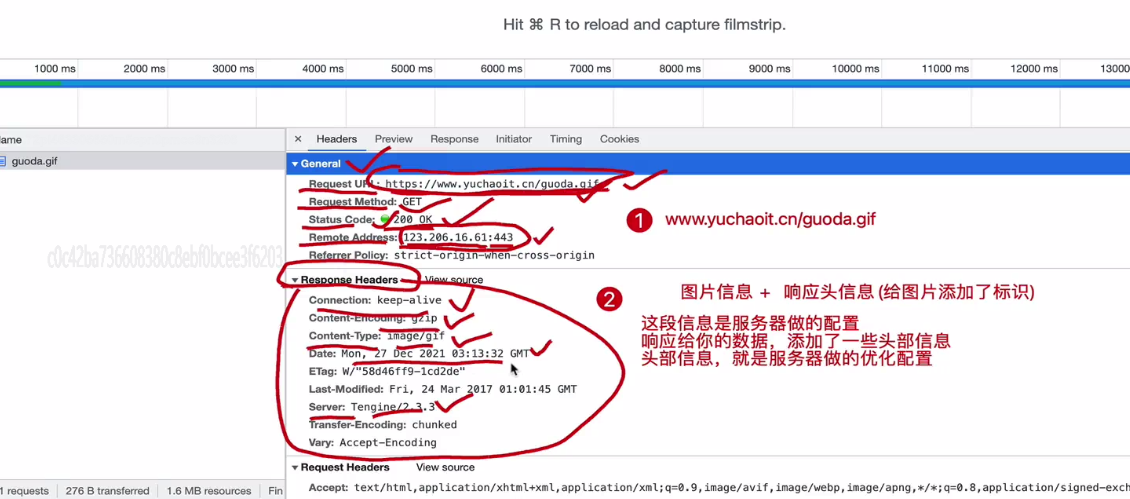Click the Accept request header value
Viewport: 1130px width, 499px height.
741,487
